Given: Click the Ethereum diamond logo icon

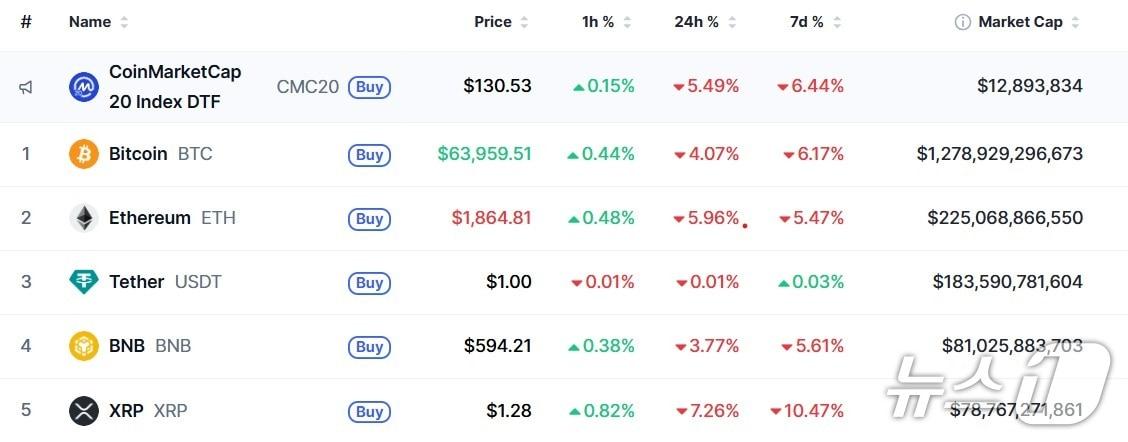Looking at the screenshot, I should point(84,218).
